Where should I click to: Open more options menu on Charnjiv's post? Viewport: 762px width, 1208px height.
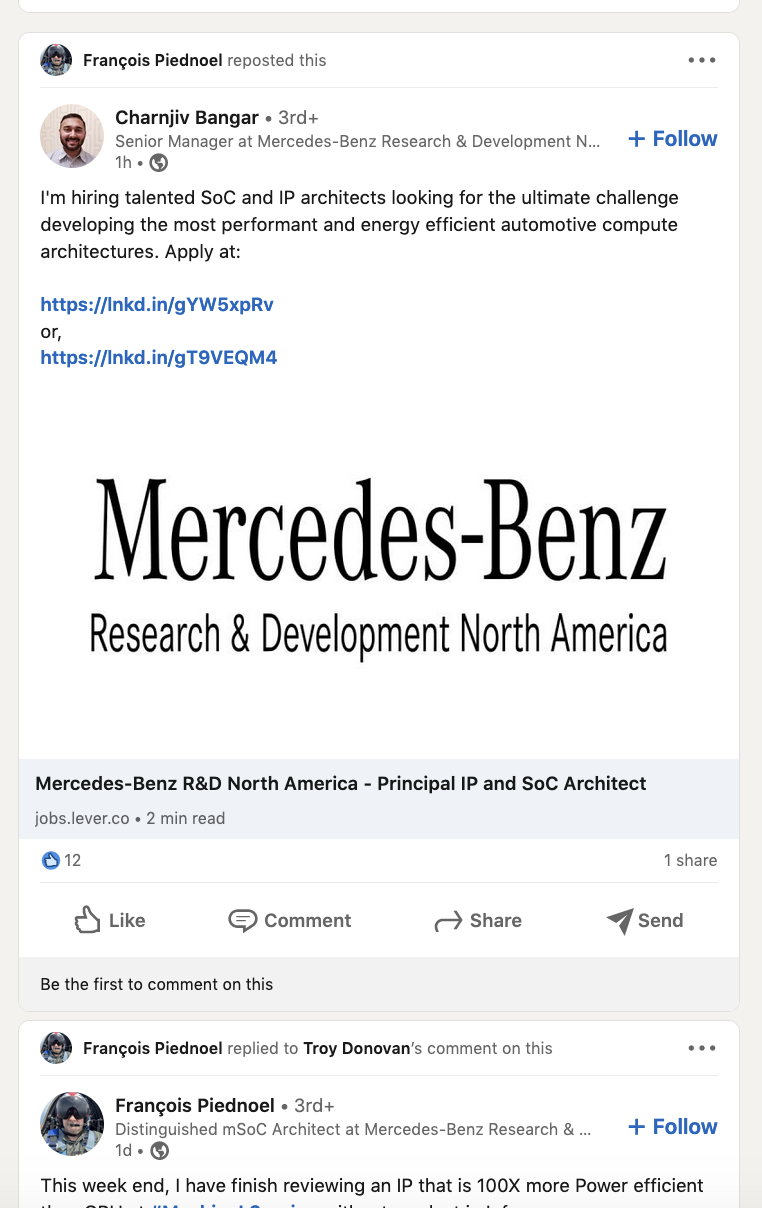[x=702, y=60]
